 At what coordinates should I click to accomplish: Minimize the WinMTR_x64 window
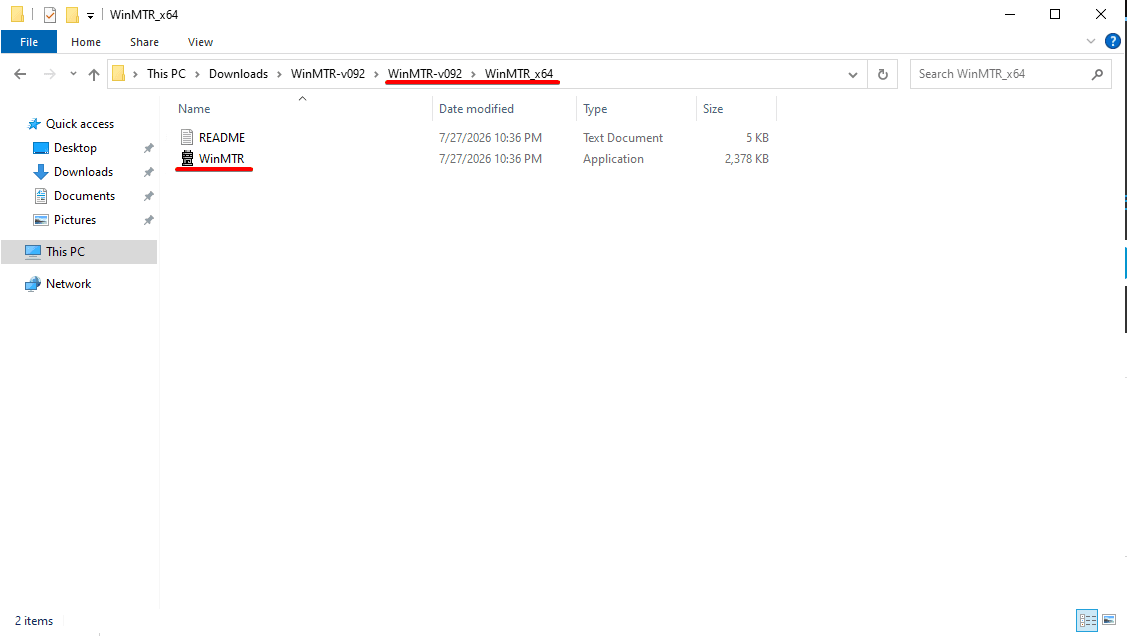point(1010,14)
